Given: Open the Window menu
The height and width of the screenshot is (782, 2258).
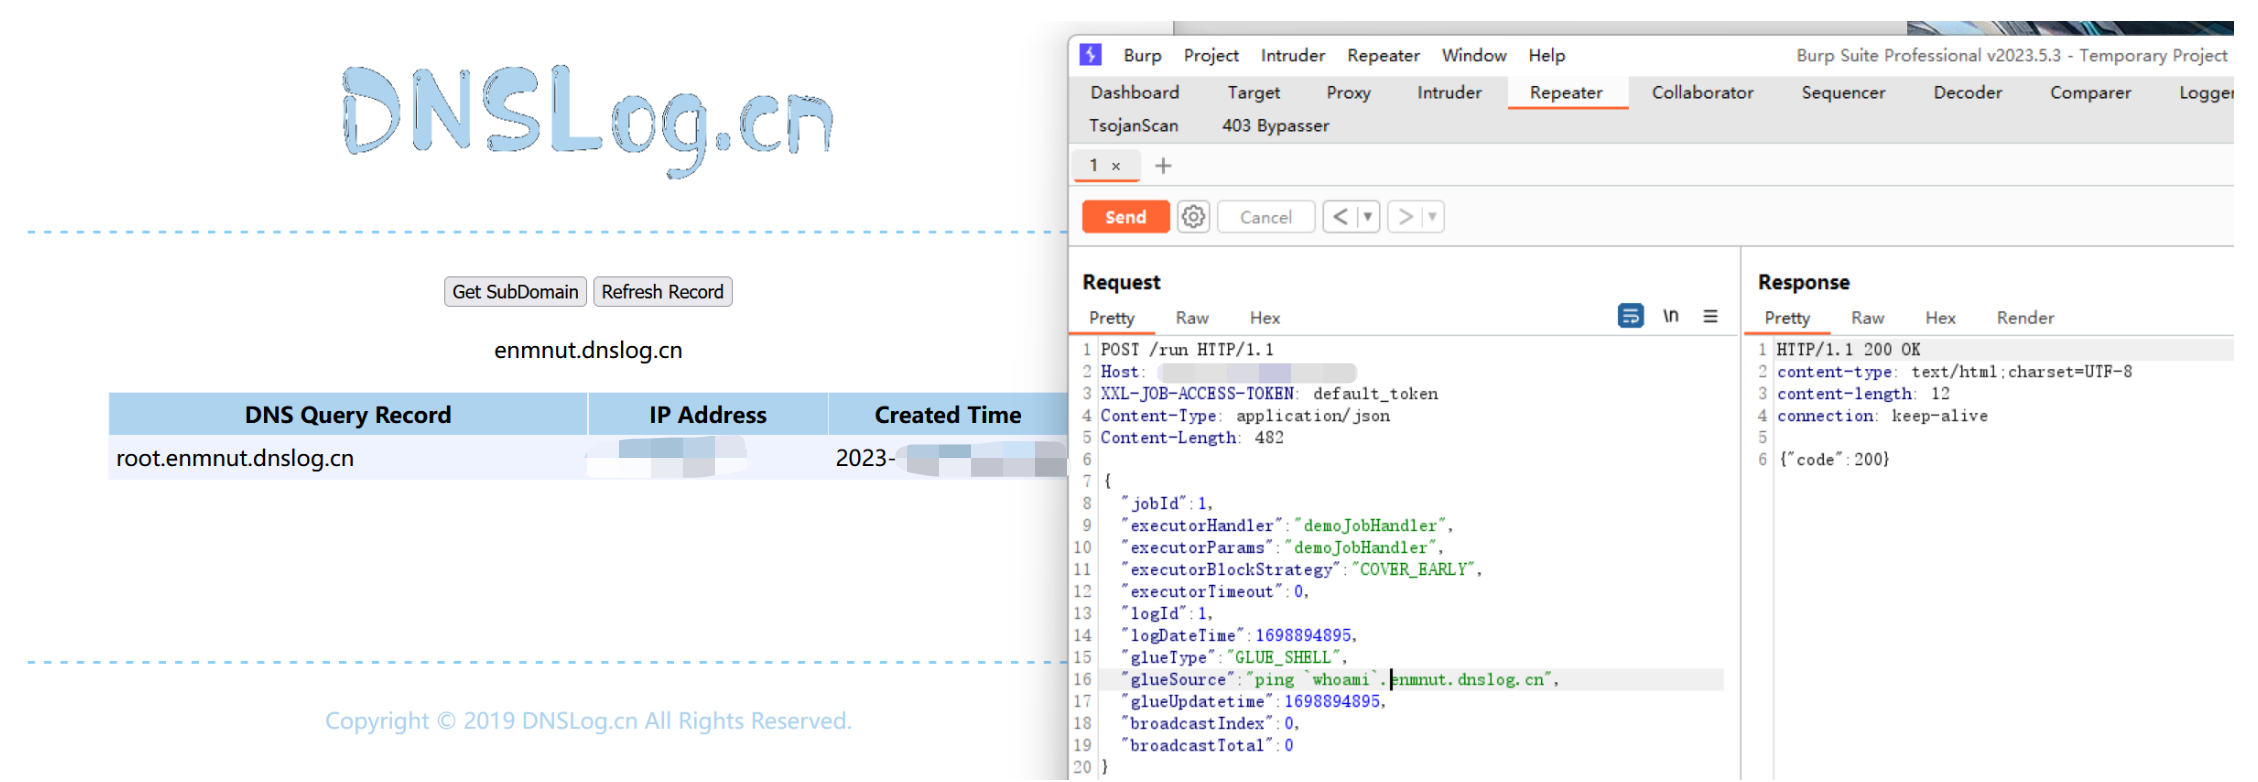Looking at the screenshot, I should point(1474,56).
